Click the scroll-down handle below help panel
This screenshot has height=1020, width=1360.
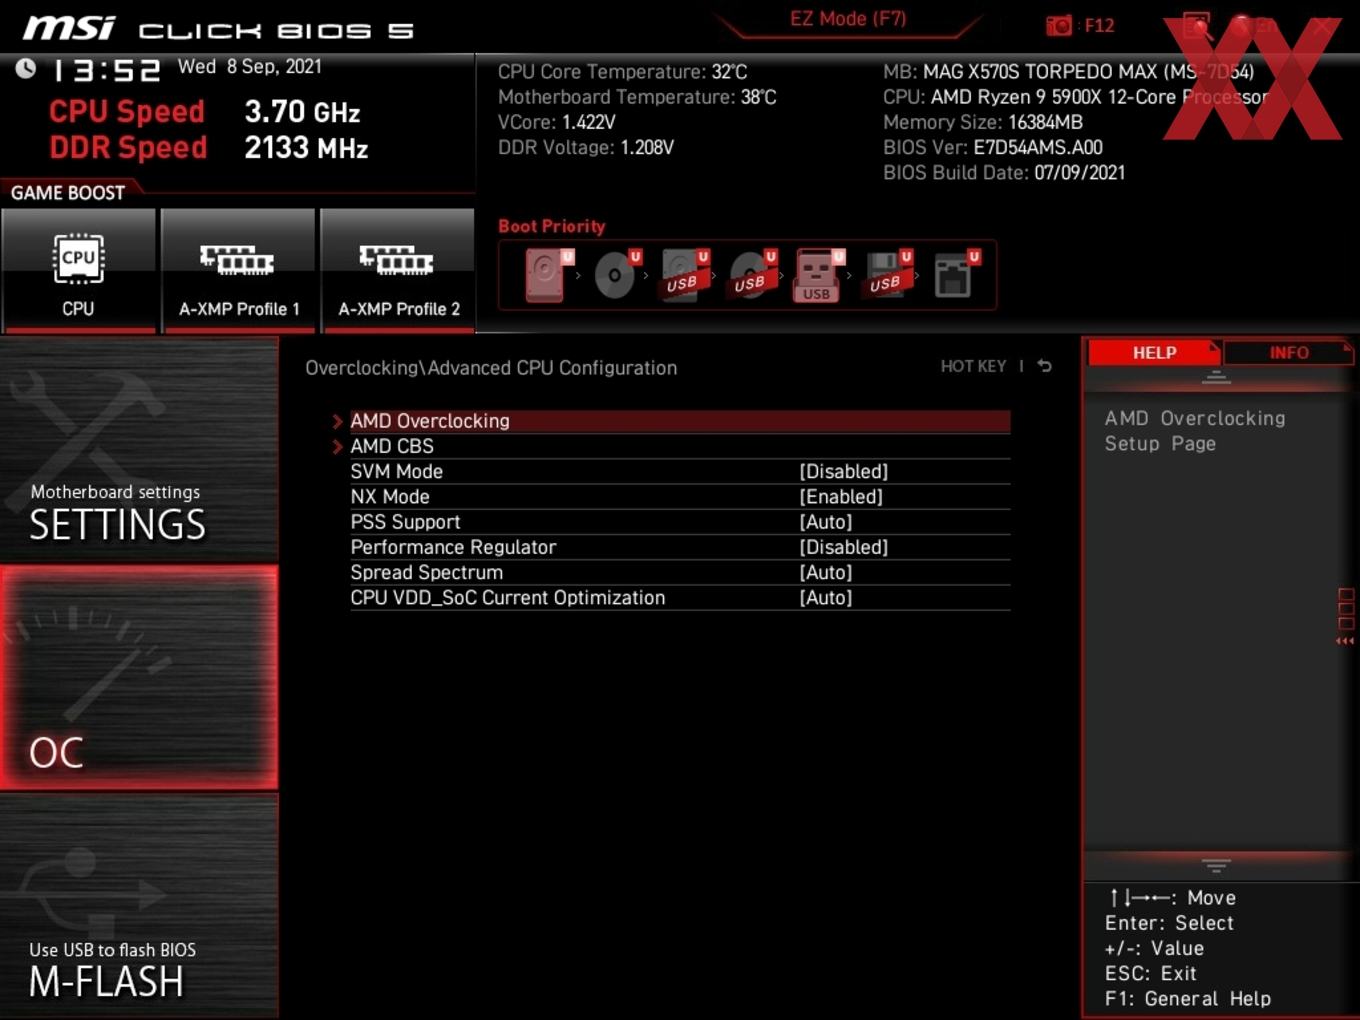point(1216,865)
